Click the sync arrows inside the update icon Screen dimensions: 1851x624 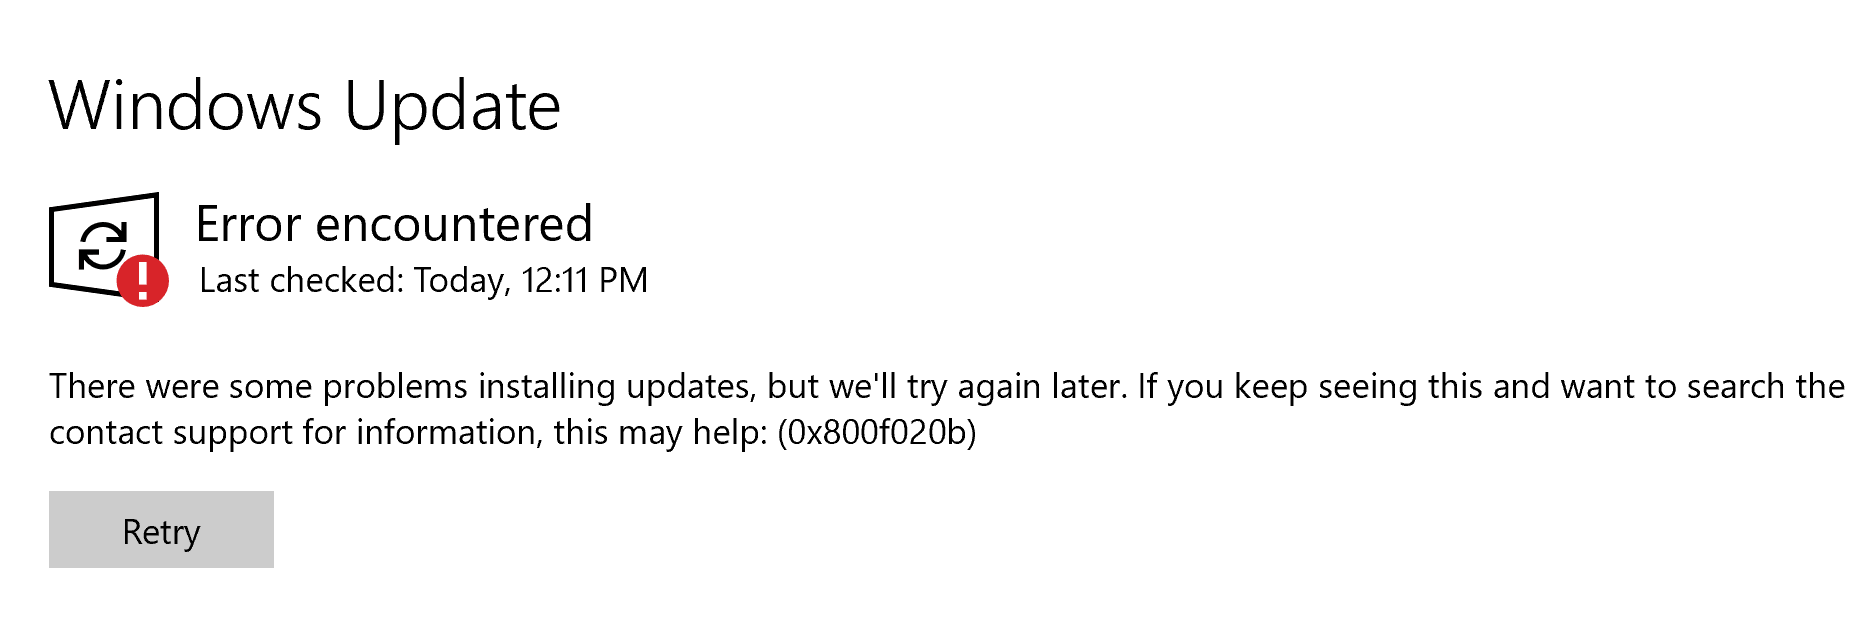click(103, 245)
